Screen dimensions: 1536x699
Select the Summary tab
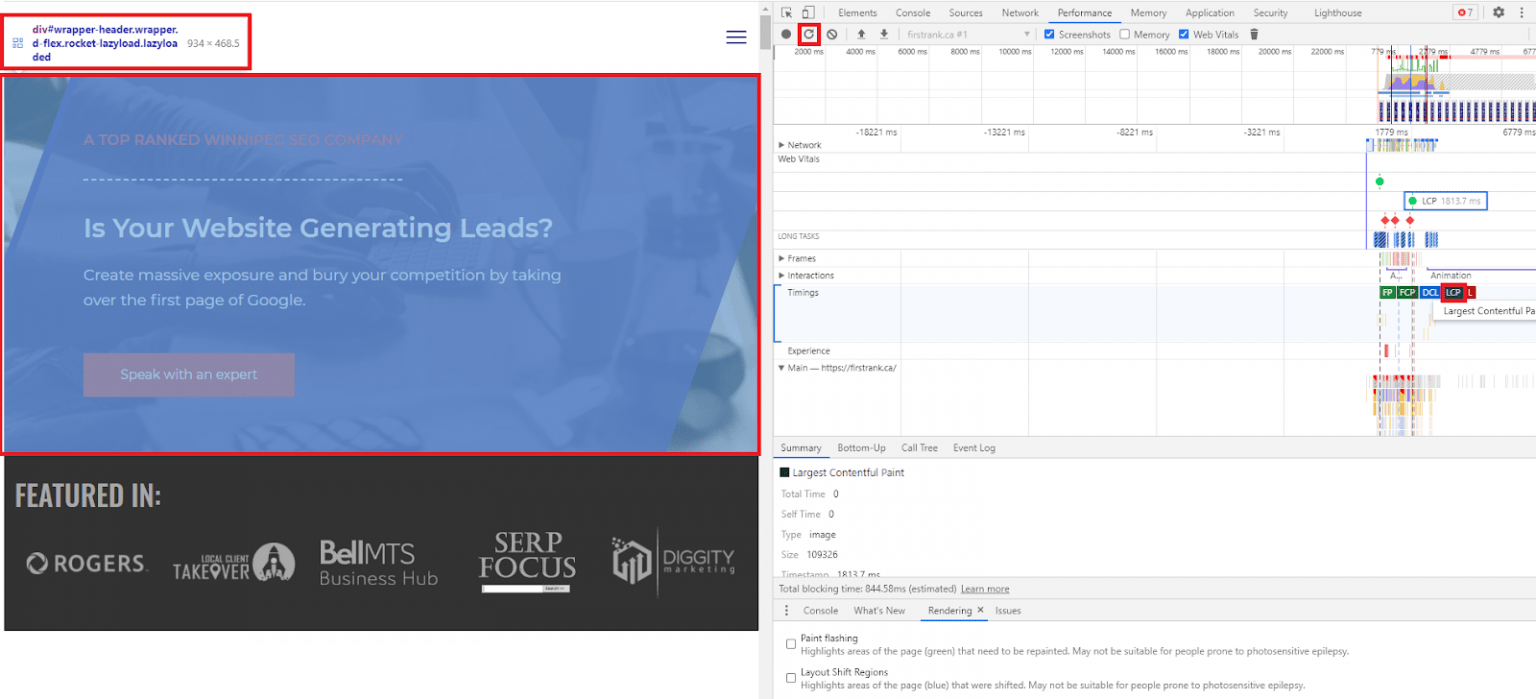click(801, 448)
